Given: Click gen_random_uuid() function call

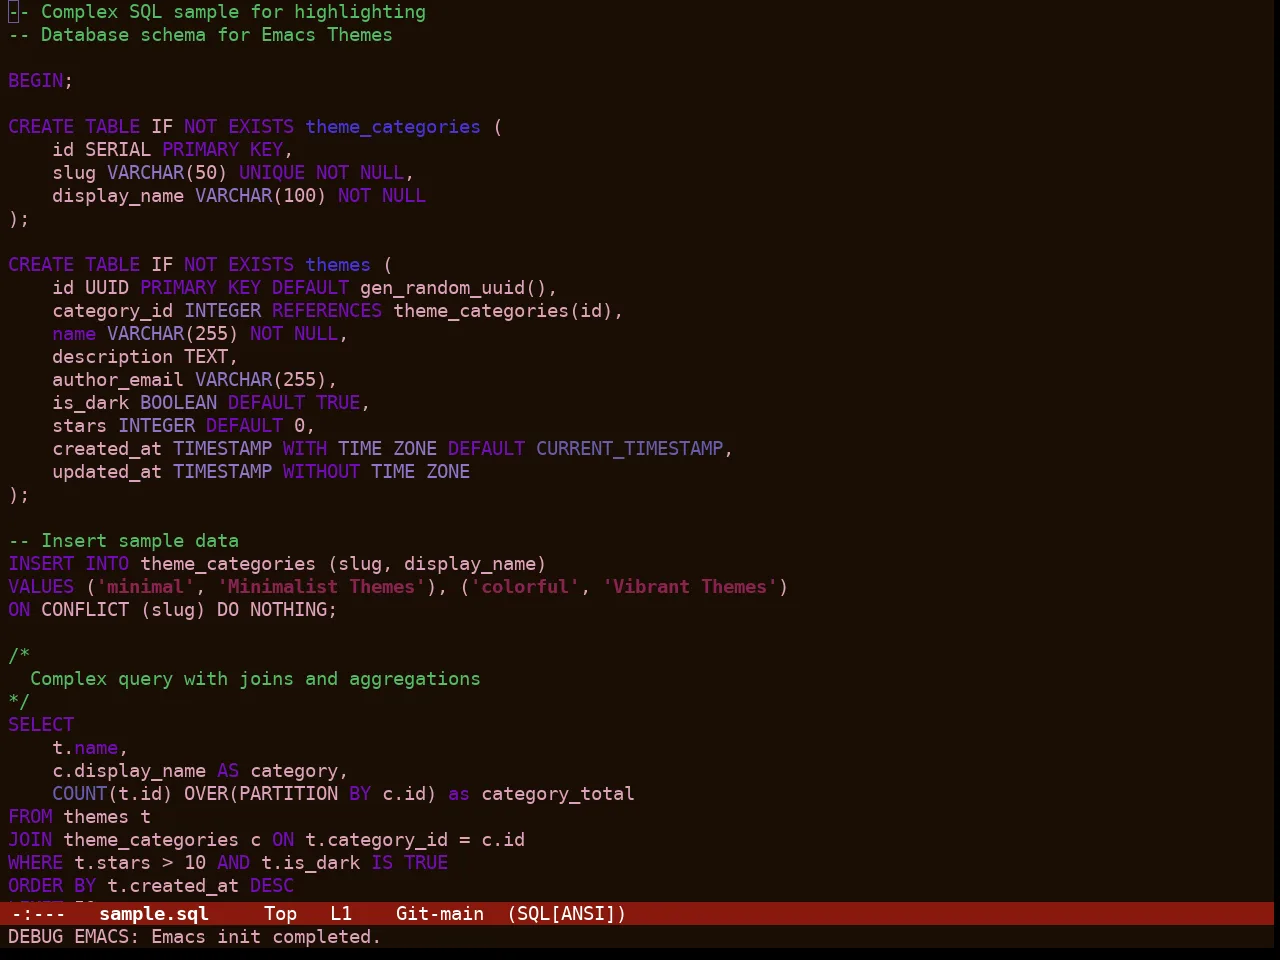Looking at the screenshot, I should point(453,287).
